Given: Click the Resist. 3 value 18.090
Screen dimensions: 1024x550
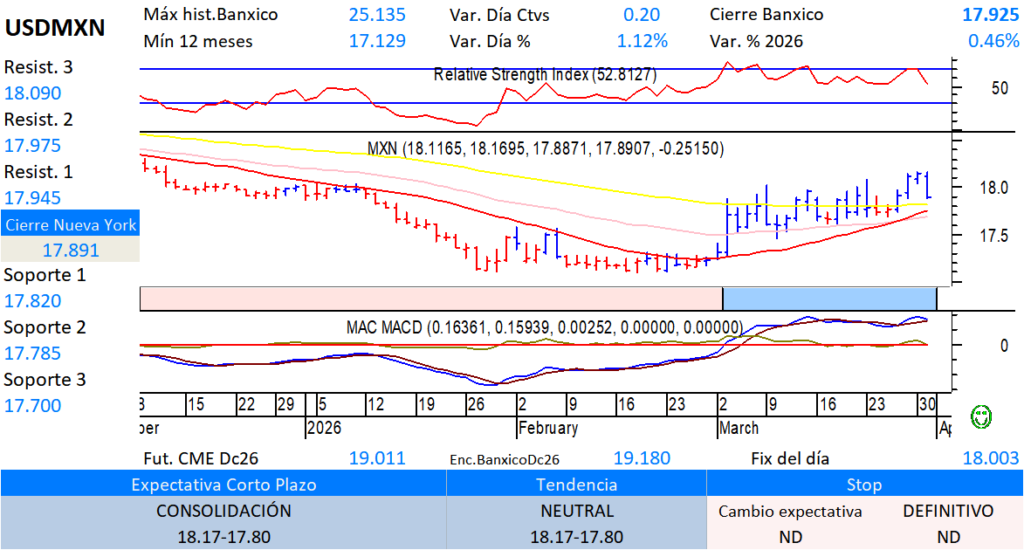Looking at the screenshot, I should coord(33,94).
